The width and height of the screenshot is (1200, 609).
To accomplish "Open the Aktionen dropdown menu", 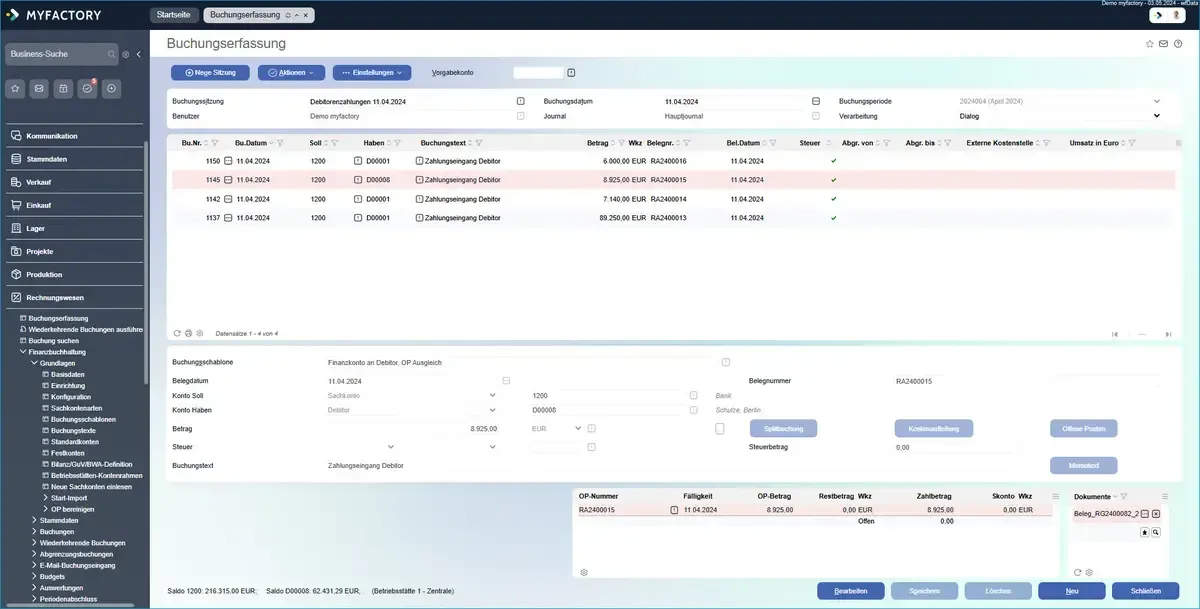I will (x=291, y=73).
